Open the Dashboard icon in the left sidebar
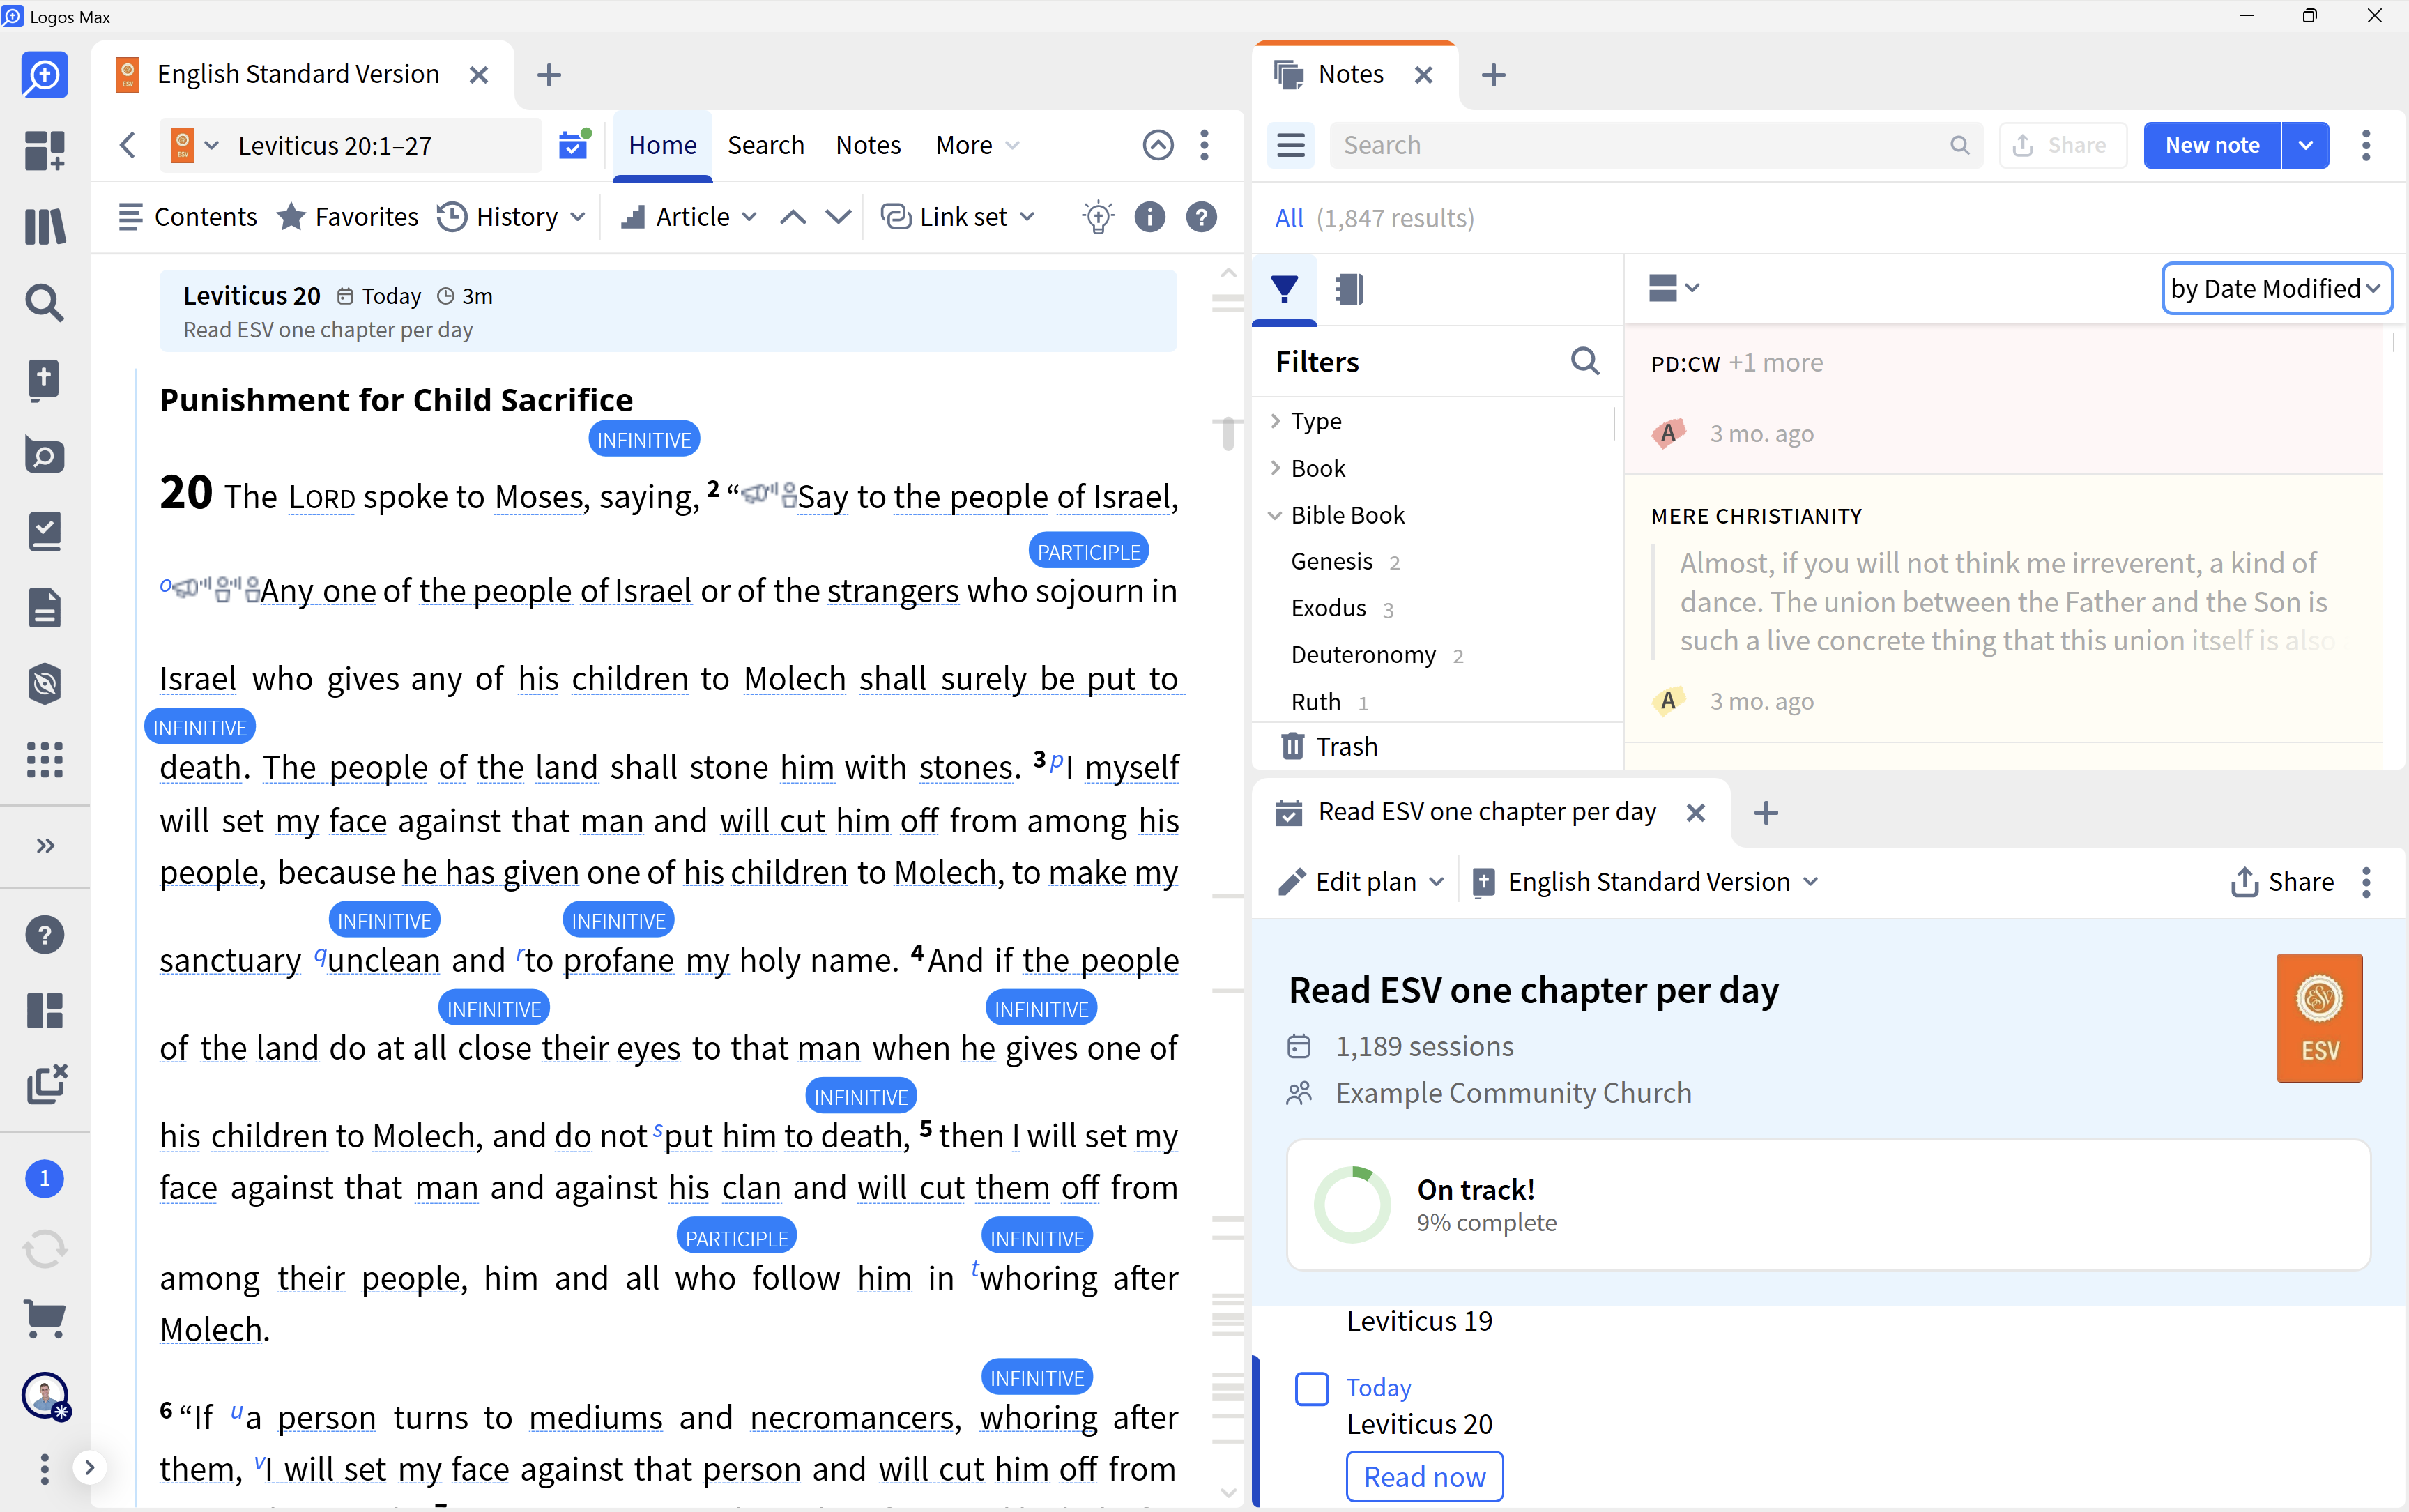This screenshot has height=1512, width=2409. coord(44,151)
